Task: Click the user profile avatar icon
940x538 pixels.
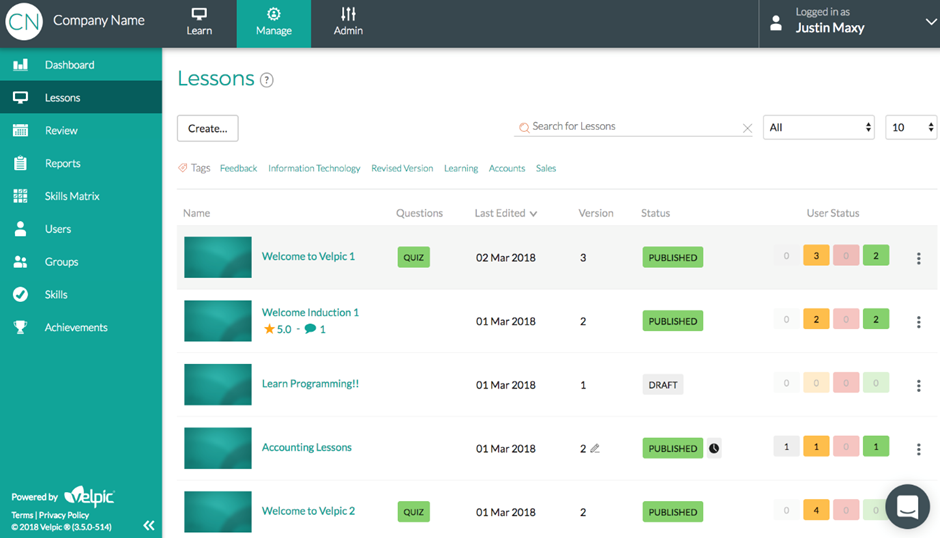Action: click(776, 23)
